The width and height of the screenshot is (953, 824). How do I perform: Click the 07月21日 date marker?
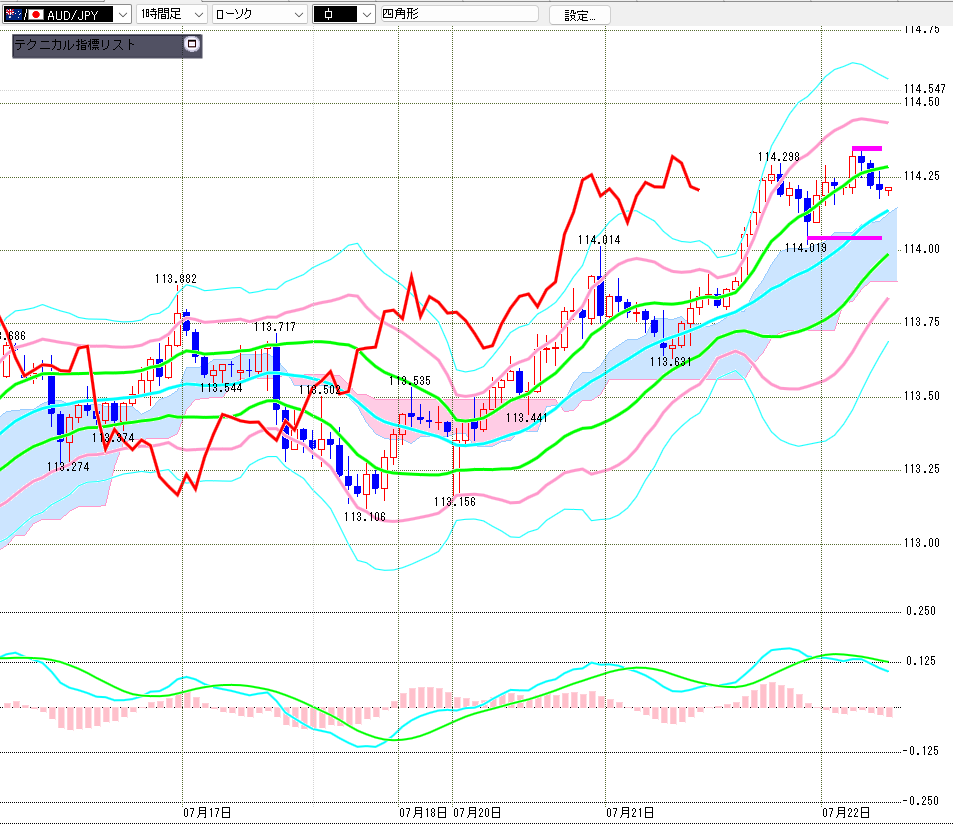click(630, 812)
